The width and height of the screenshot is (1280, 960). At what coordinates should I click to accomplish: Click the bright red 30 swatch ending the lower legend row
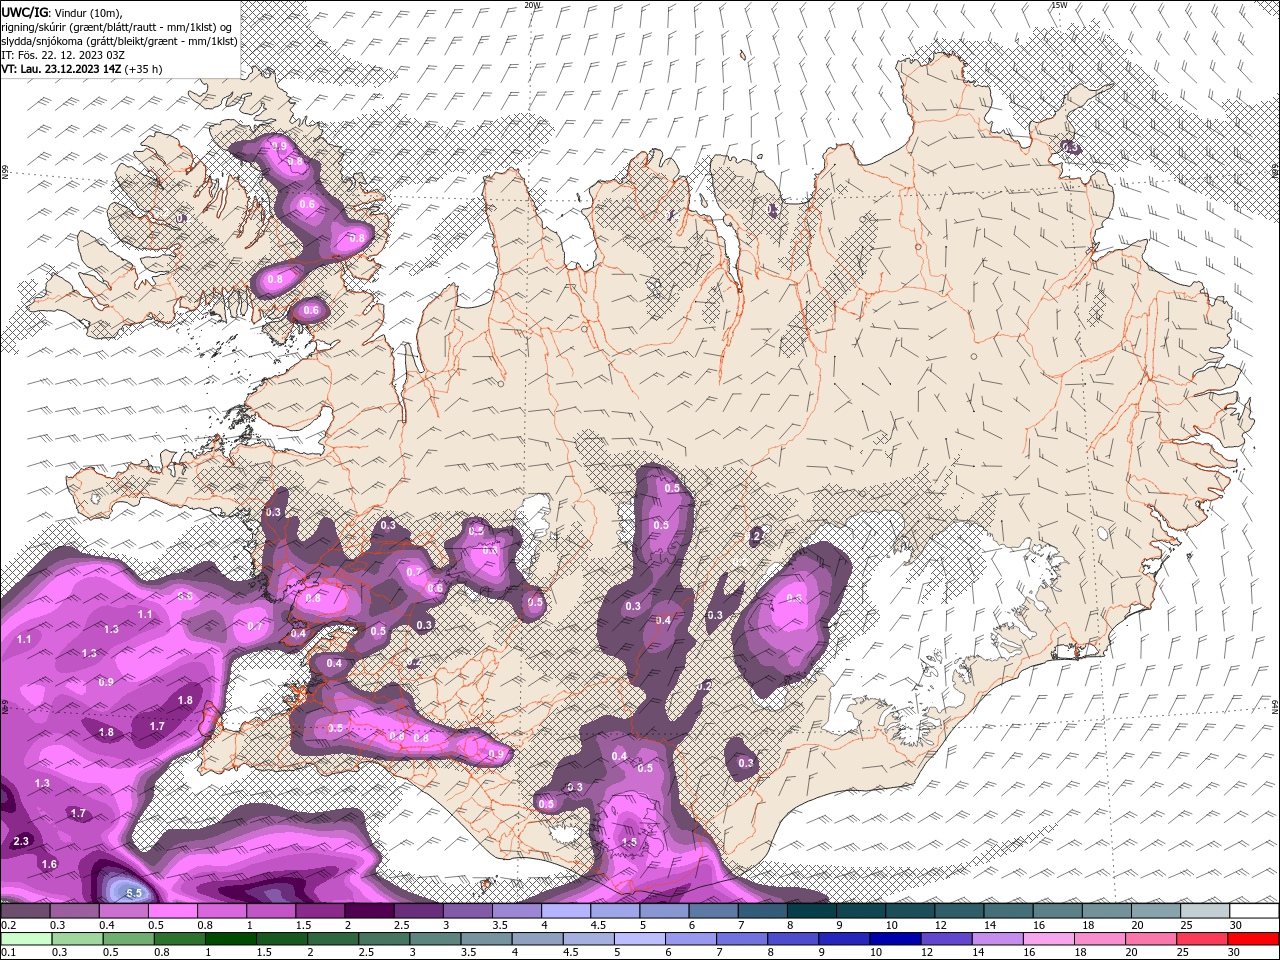(x=1254, y=939)
